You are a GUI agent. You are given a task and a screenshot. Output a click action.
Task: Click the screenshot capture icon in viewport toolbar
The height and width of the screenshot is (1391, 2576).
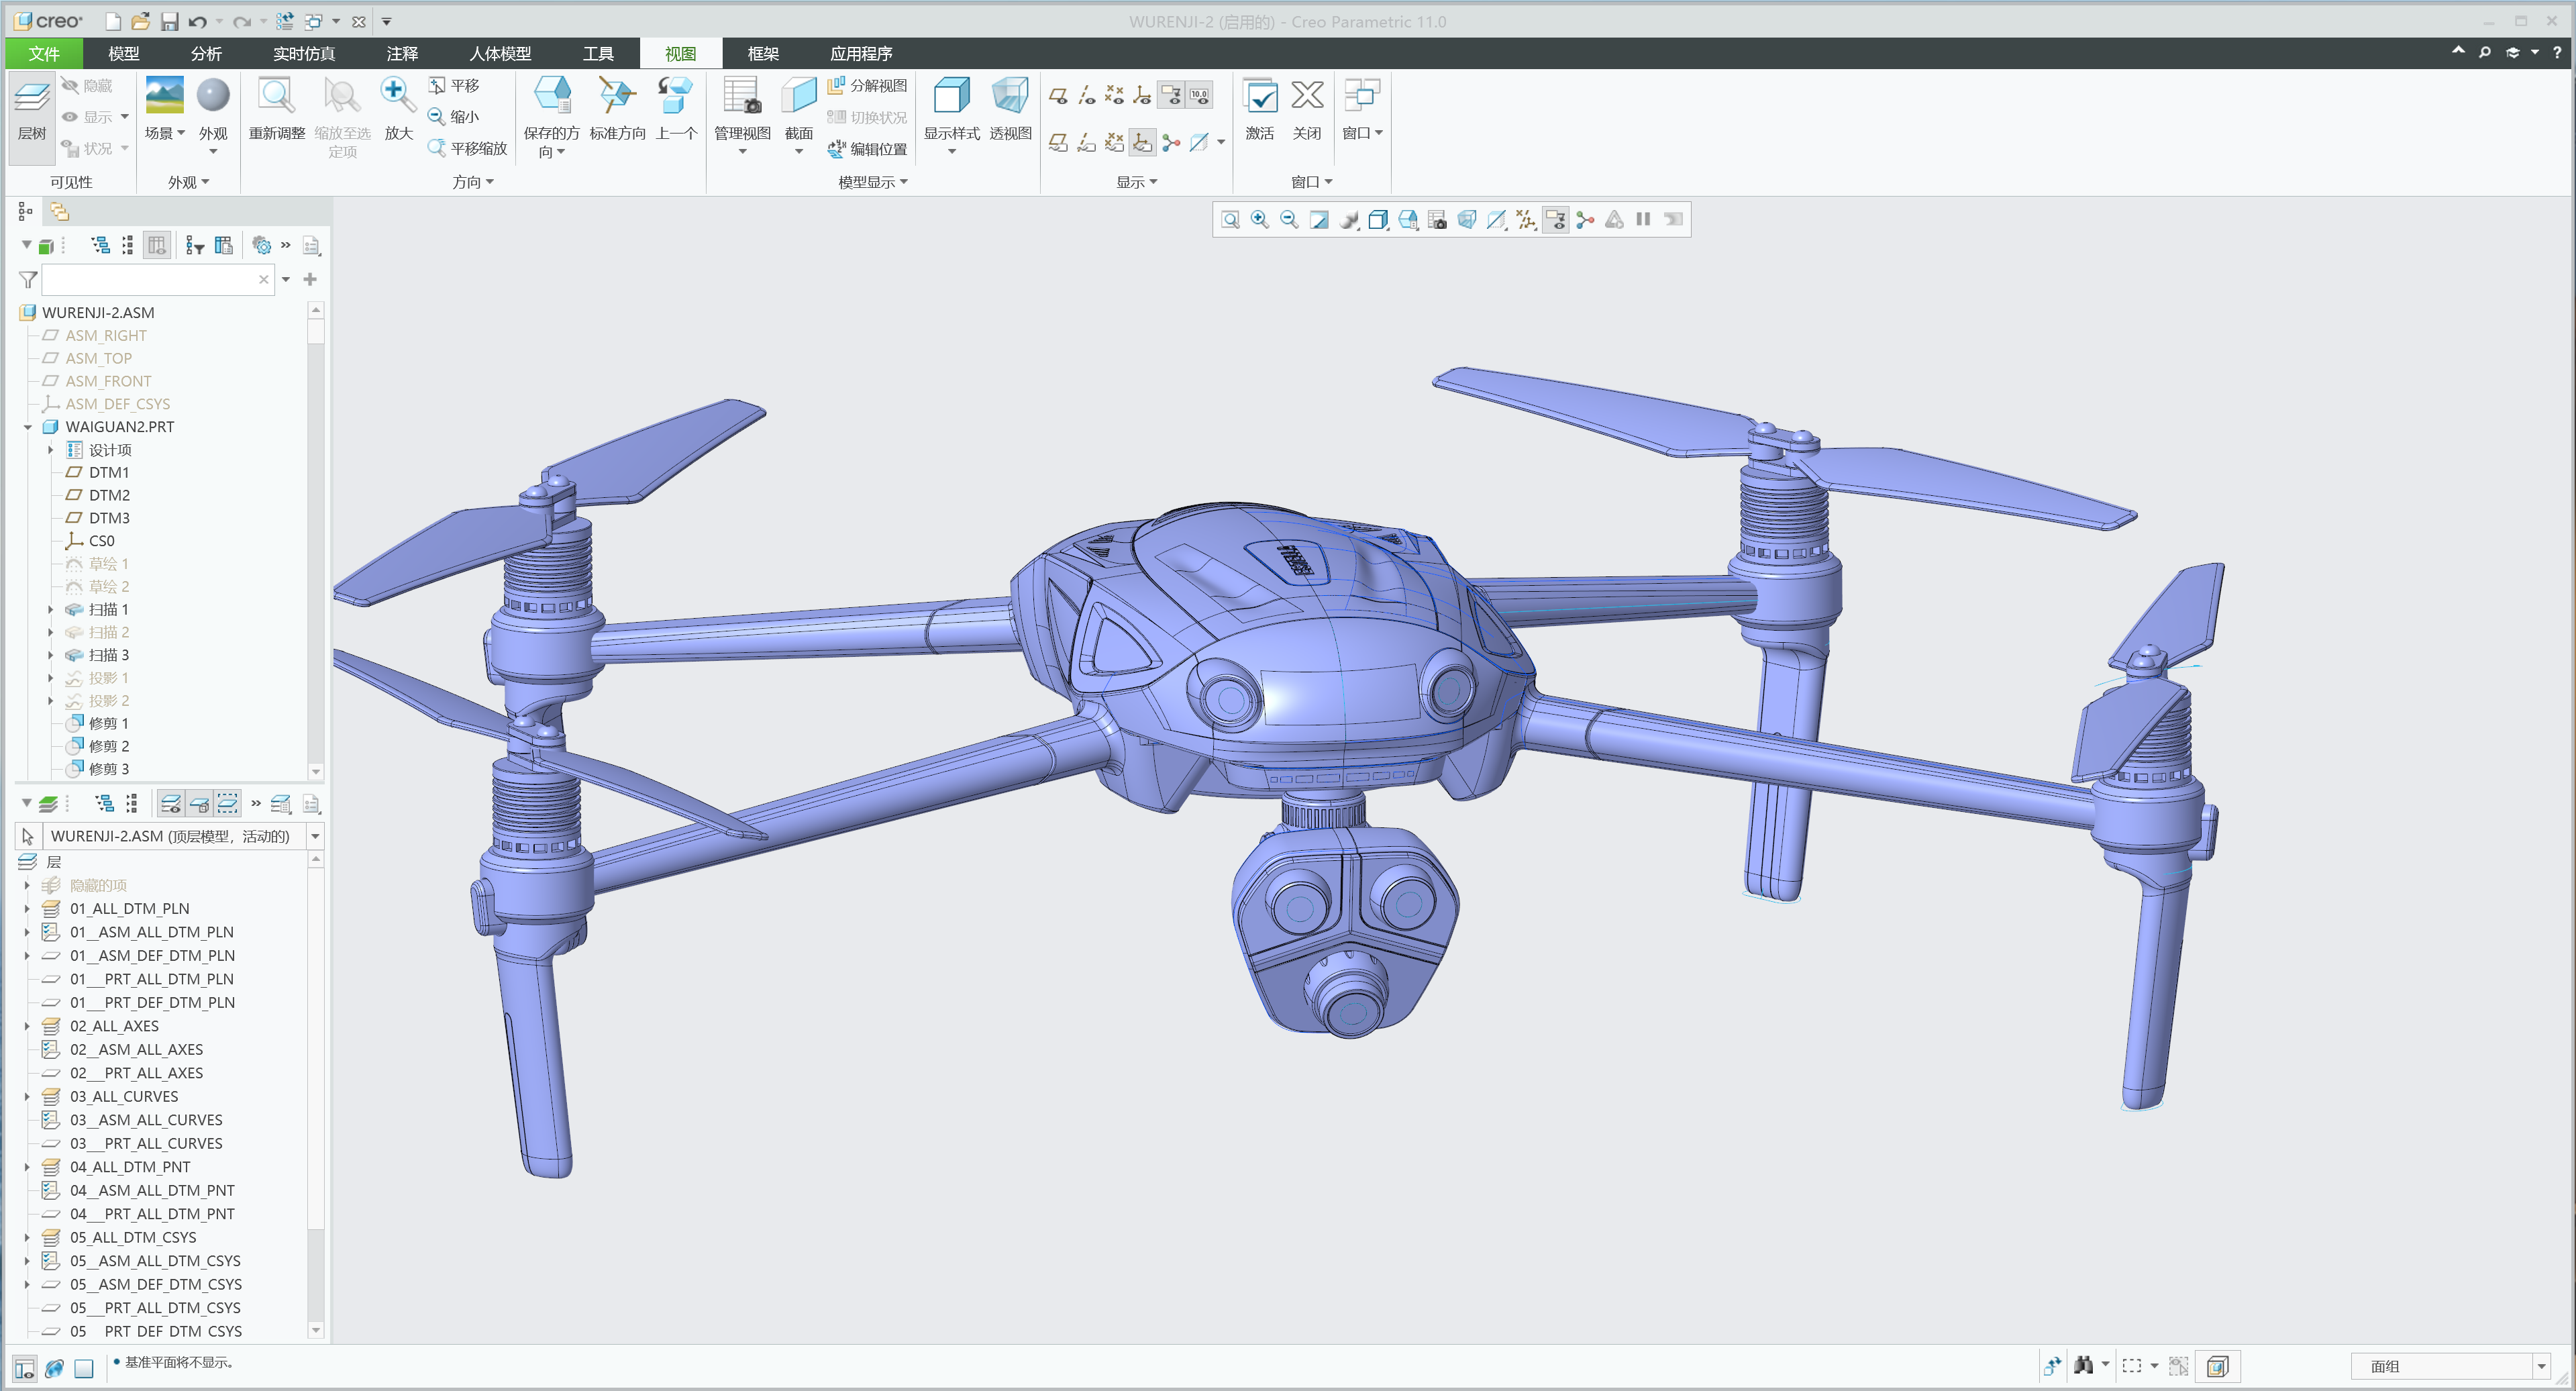pyautogui.click(x=1437, y=220)
